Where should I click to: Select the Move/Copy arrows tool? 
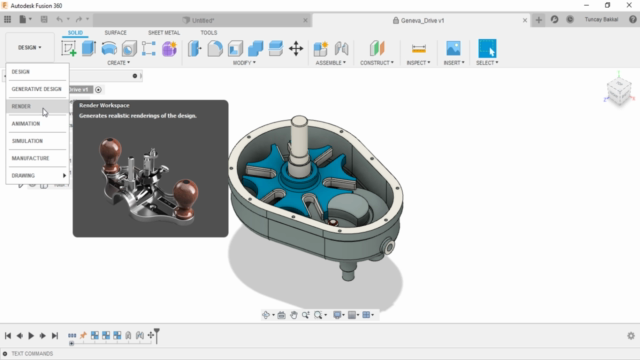pyautogui.click(x=296, y=48)
